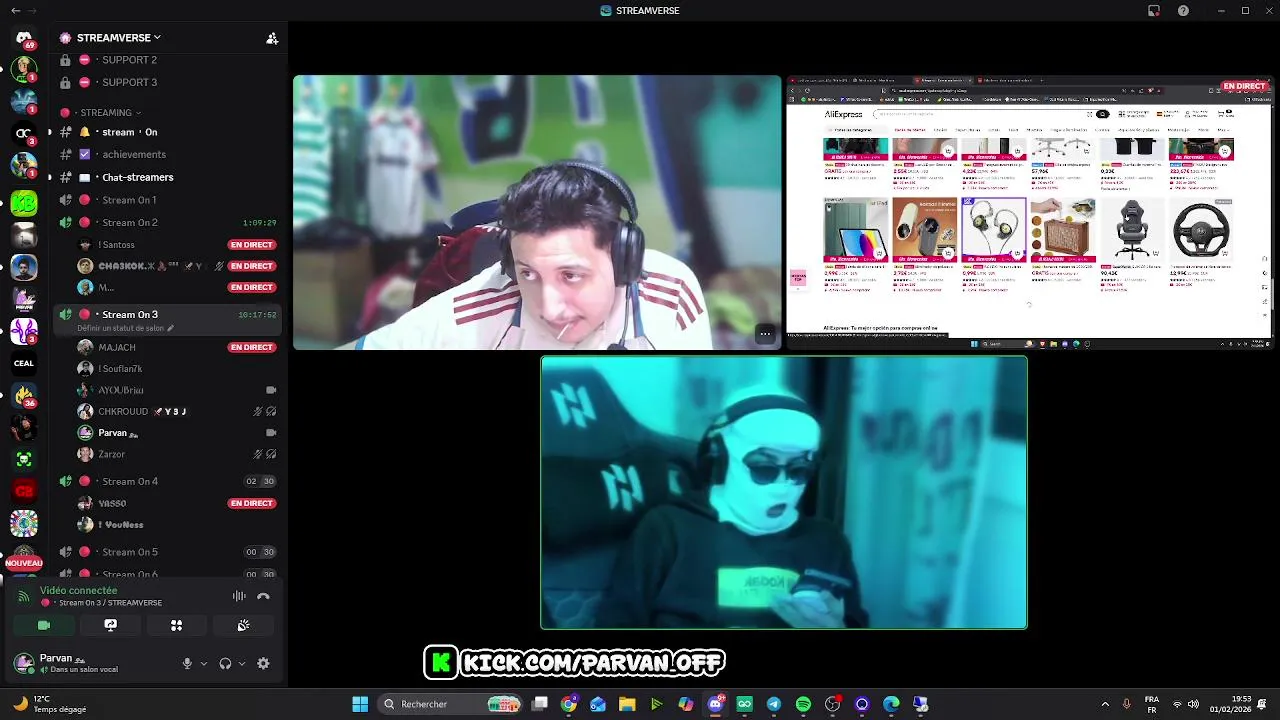Open the help icon in the title bar
Screen dimensions: 1280x720
coord(1183,10)
